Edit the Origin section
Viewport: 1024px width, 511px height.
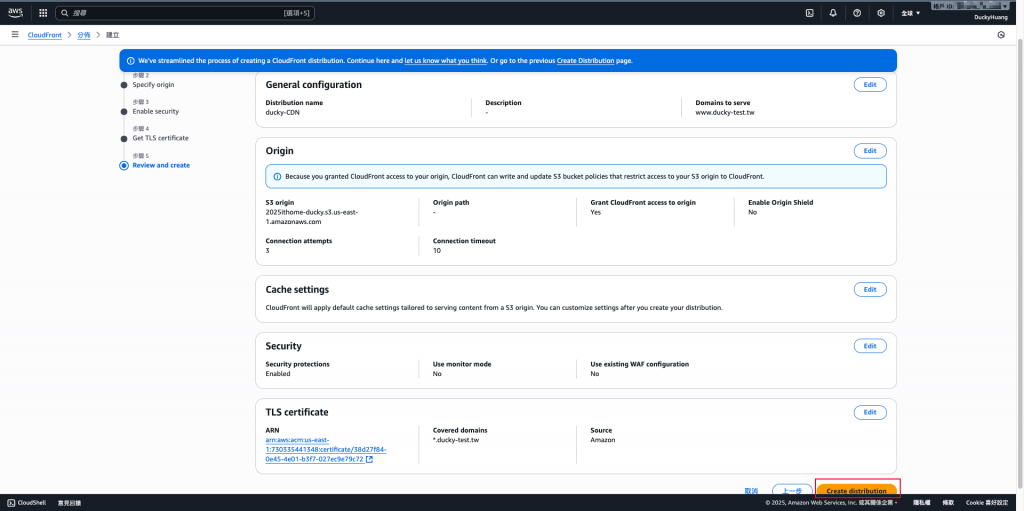pyautogui.click(x=870, y=151)
